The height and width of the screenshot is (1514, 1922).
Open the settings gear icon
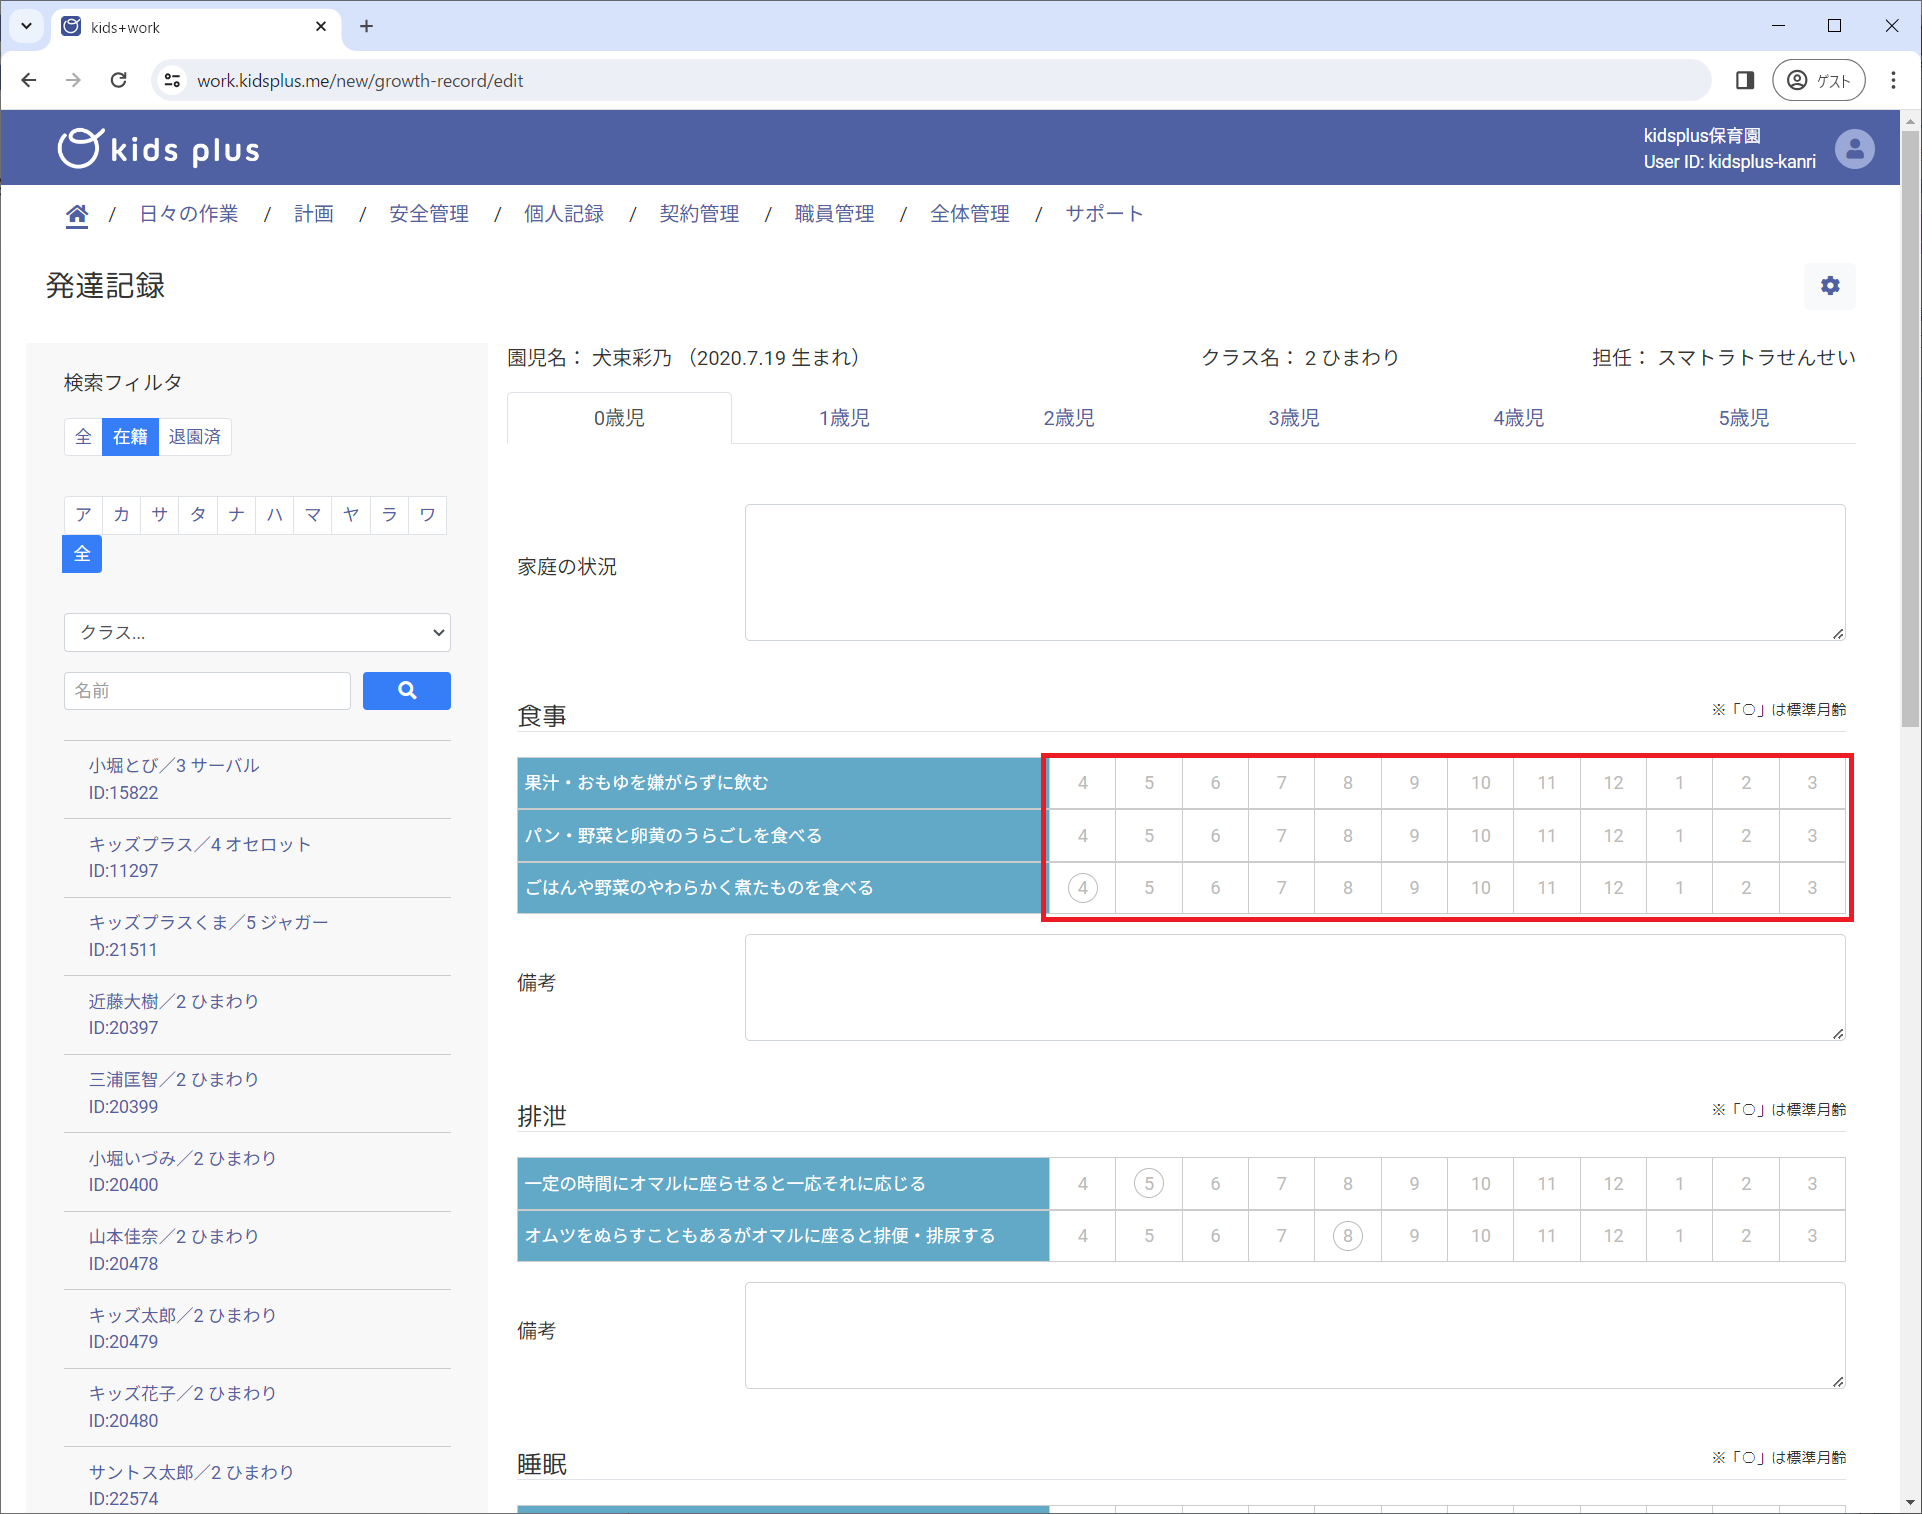coord(1830,286)
